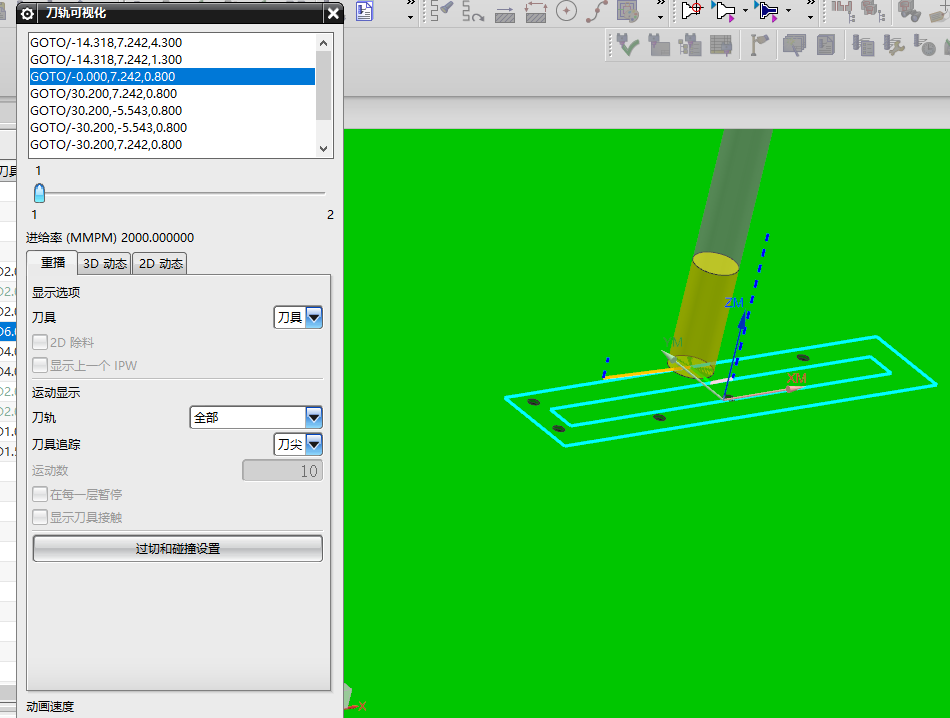This screenshot has width=950, height=718.
Task: Click the stacked pages with pencil icon
Action: (794, 45)
